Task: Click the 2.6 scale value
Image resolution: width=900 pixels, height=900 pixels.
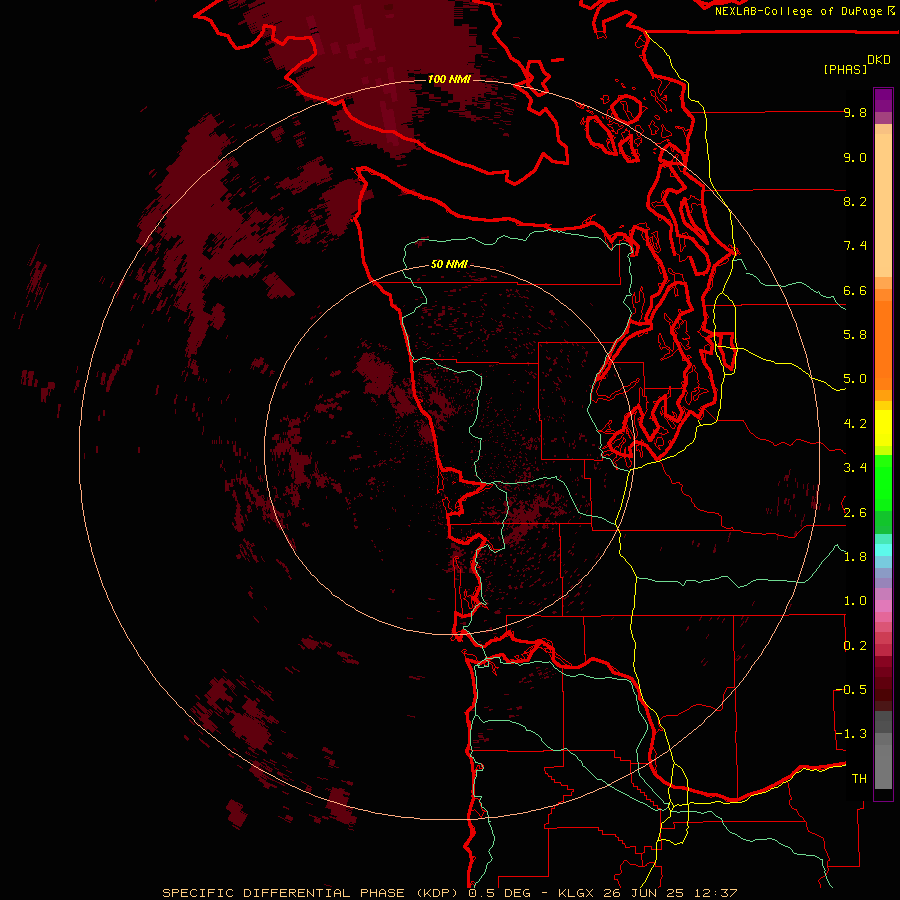Action: pos(855,513)
